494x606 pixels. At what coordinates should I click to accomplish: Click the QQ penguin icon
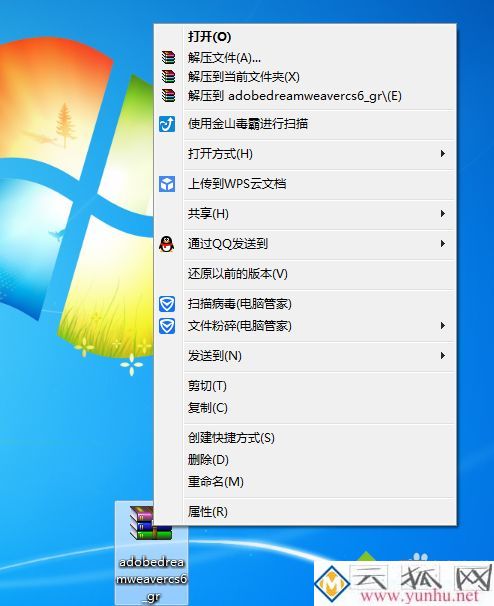point(167,244)
